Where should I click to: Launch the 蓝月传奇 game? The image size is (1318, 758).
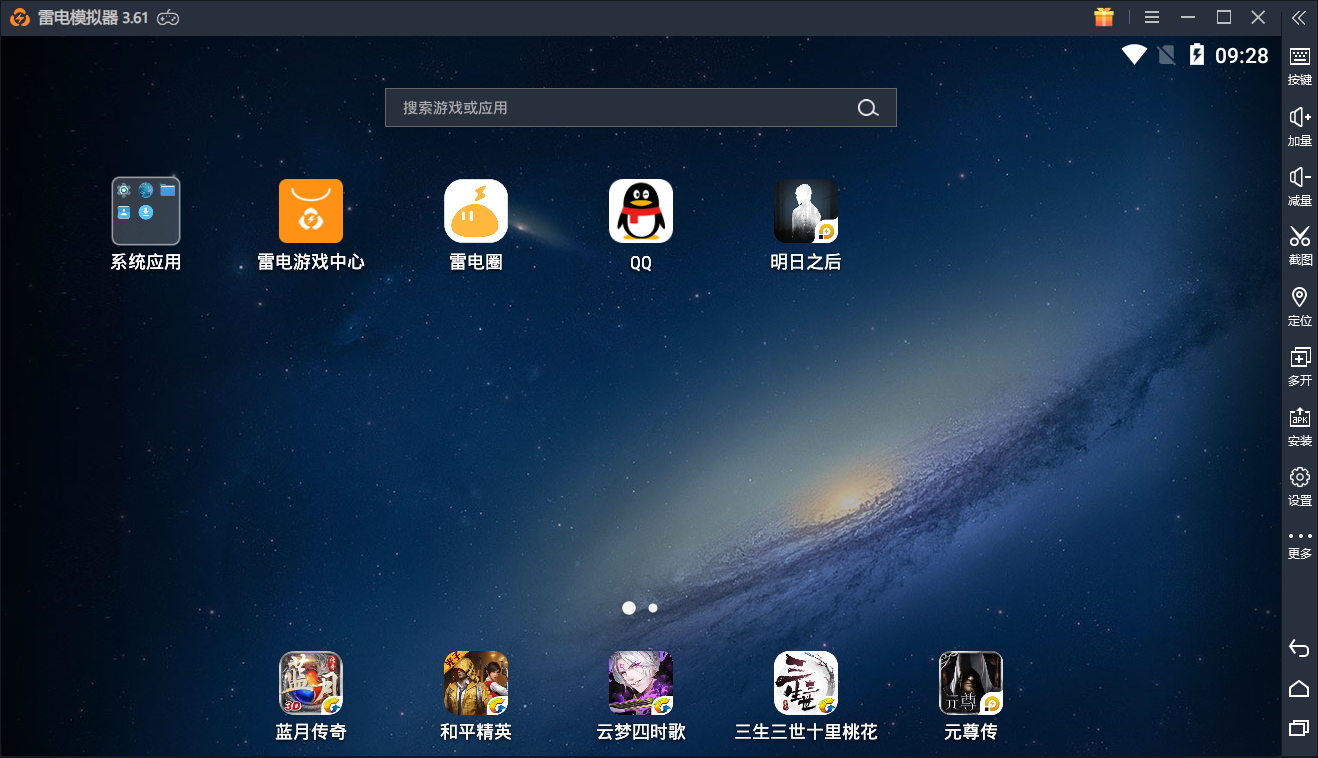point(311,683)
